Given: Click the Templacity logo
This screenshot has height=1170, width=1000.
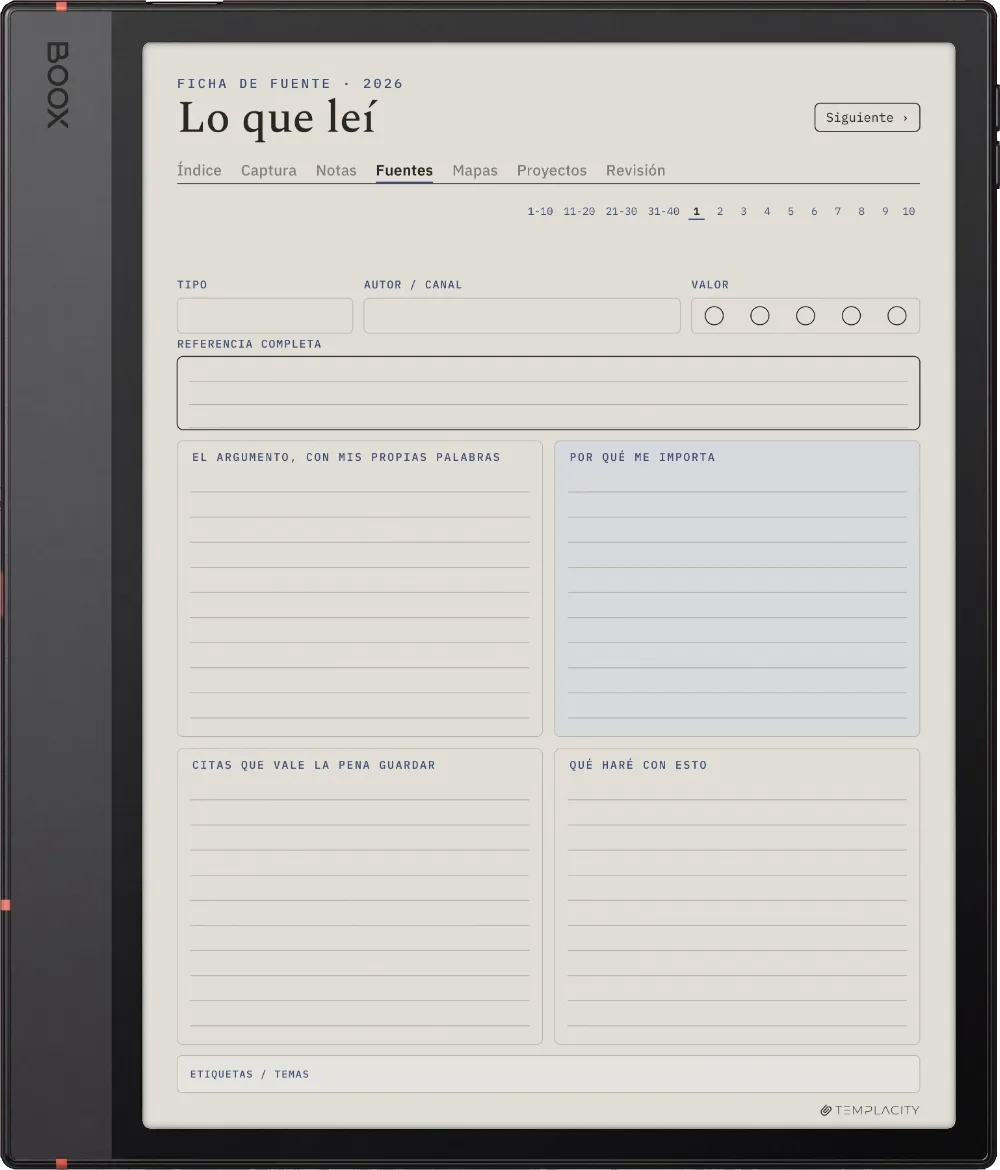Looking at the screenshot, I should tap(869, 1110).
